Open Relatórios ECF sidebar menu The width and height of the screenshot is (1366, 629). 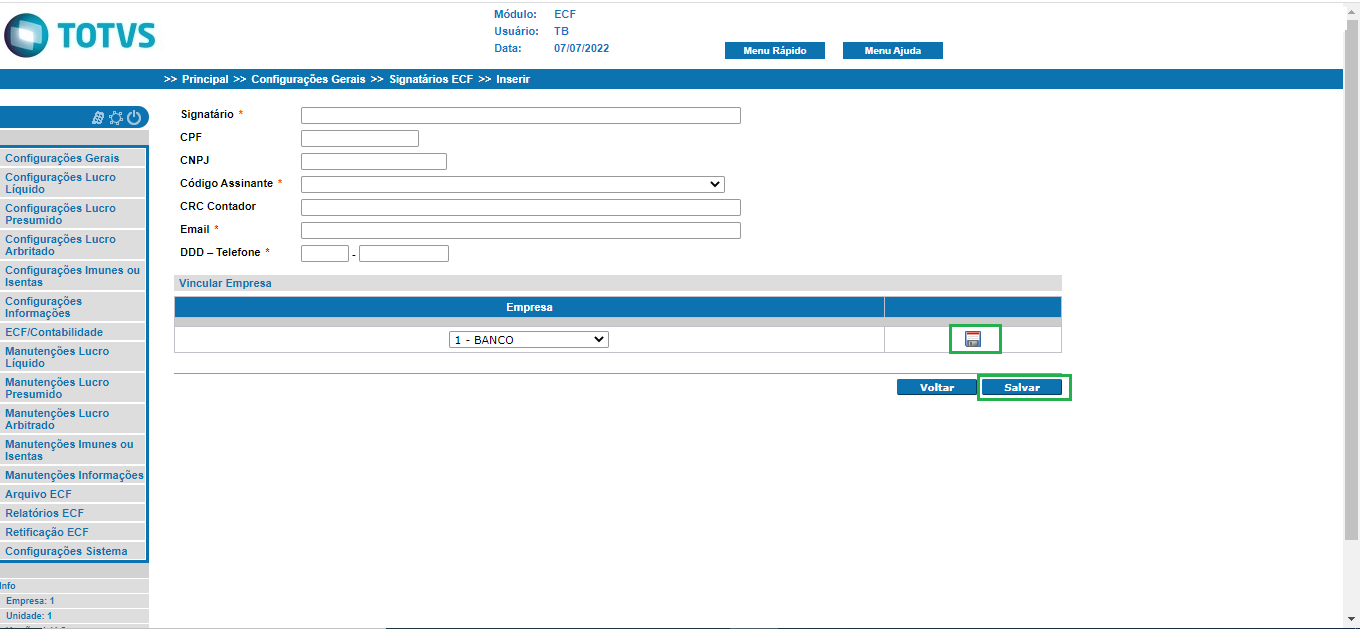(x=74, y=513)
